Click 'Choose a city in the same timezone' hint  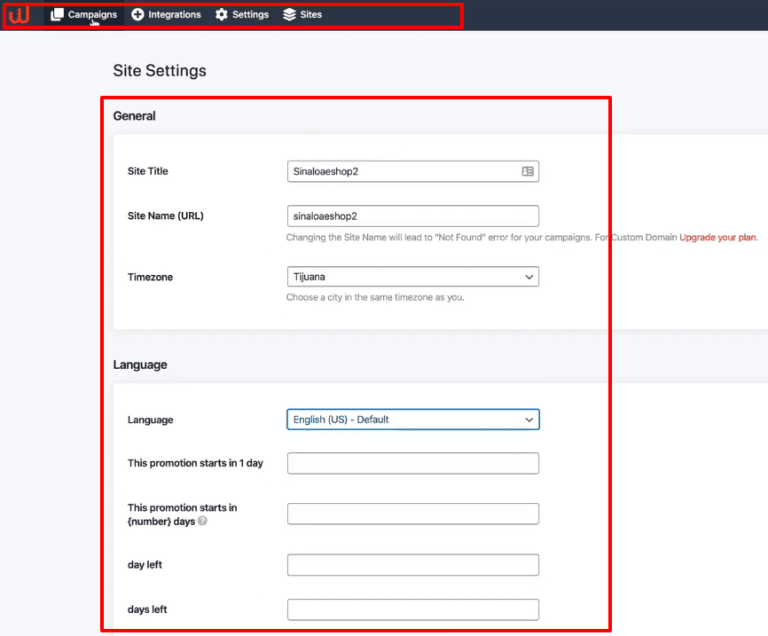(375, 297)
